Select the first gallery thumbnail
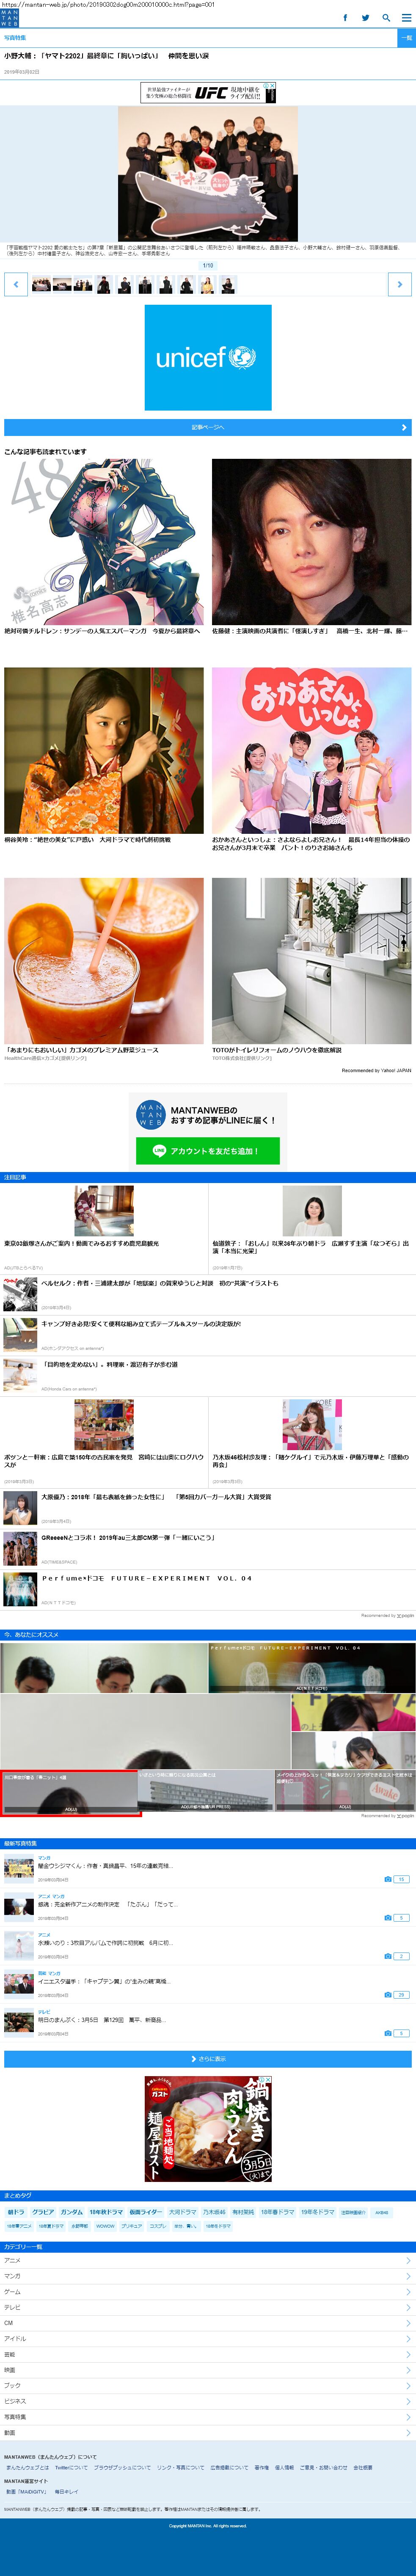416x2576 pixels. coord(41,285)
